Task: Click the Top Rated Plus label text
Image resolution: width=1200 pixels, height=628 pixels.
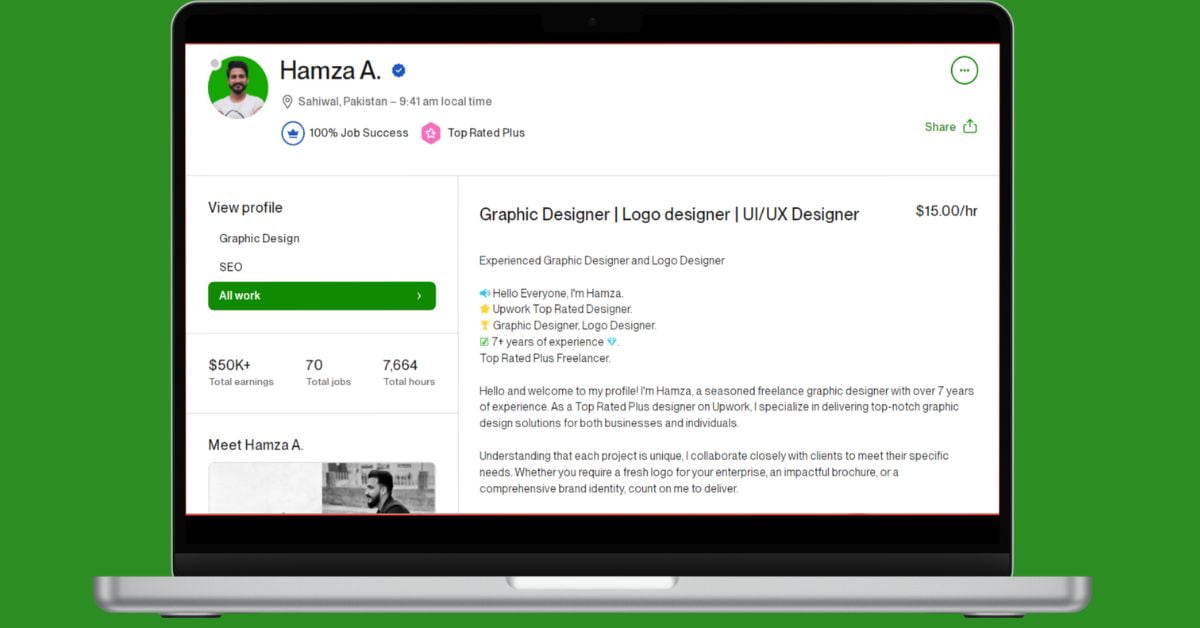Action: click(489, 132)
